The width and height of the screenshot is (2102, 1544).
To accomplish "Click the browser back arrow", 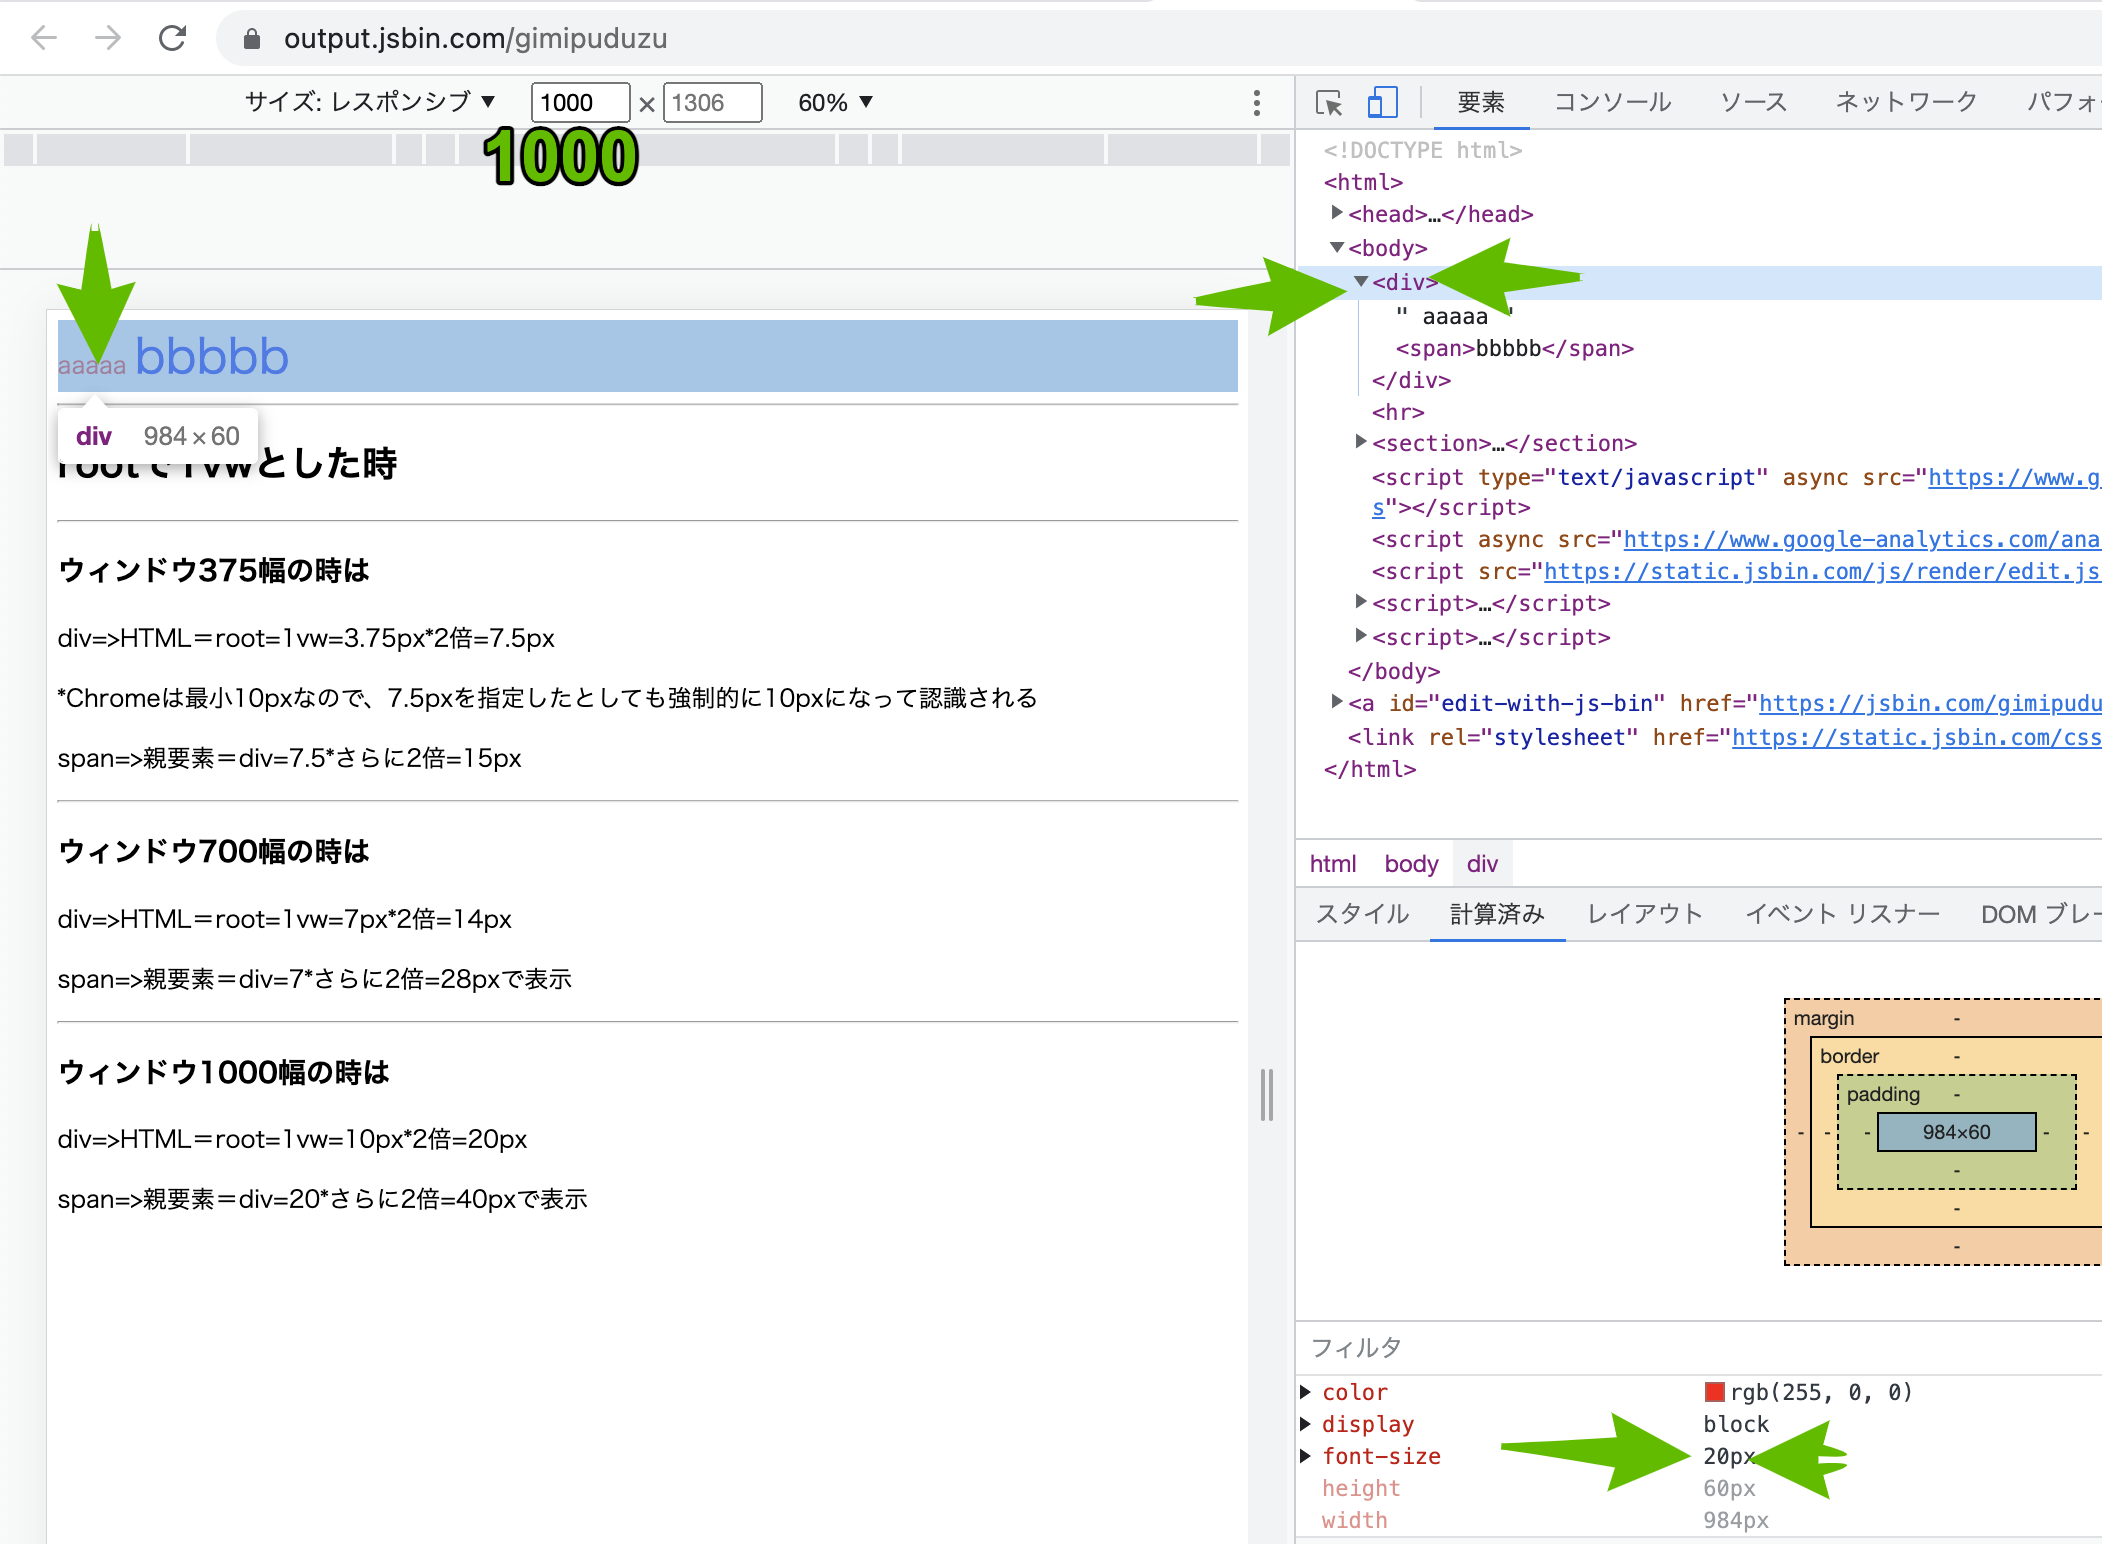I will tap(44, 38).
